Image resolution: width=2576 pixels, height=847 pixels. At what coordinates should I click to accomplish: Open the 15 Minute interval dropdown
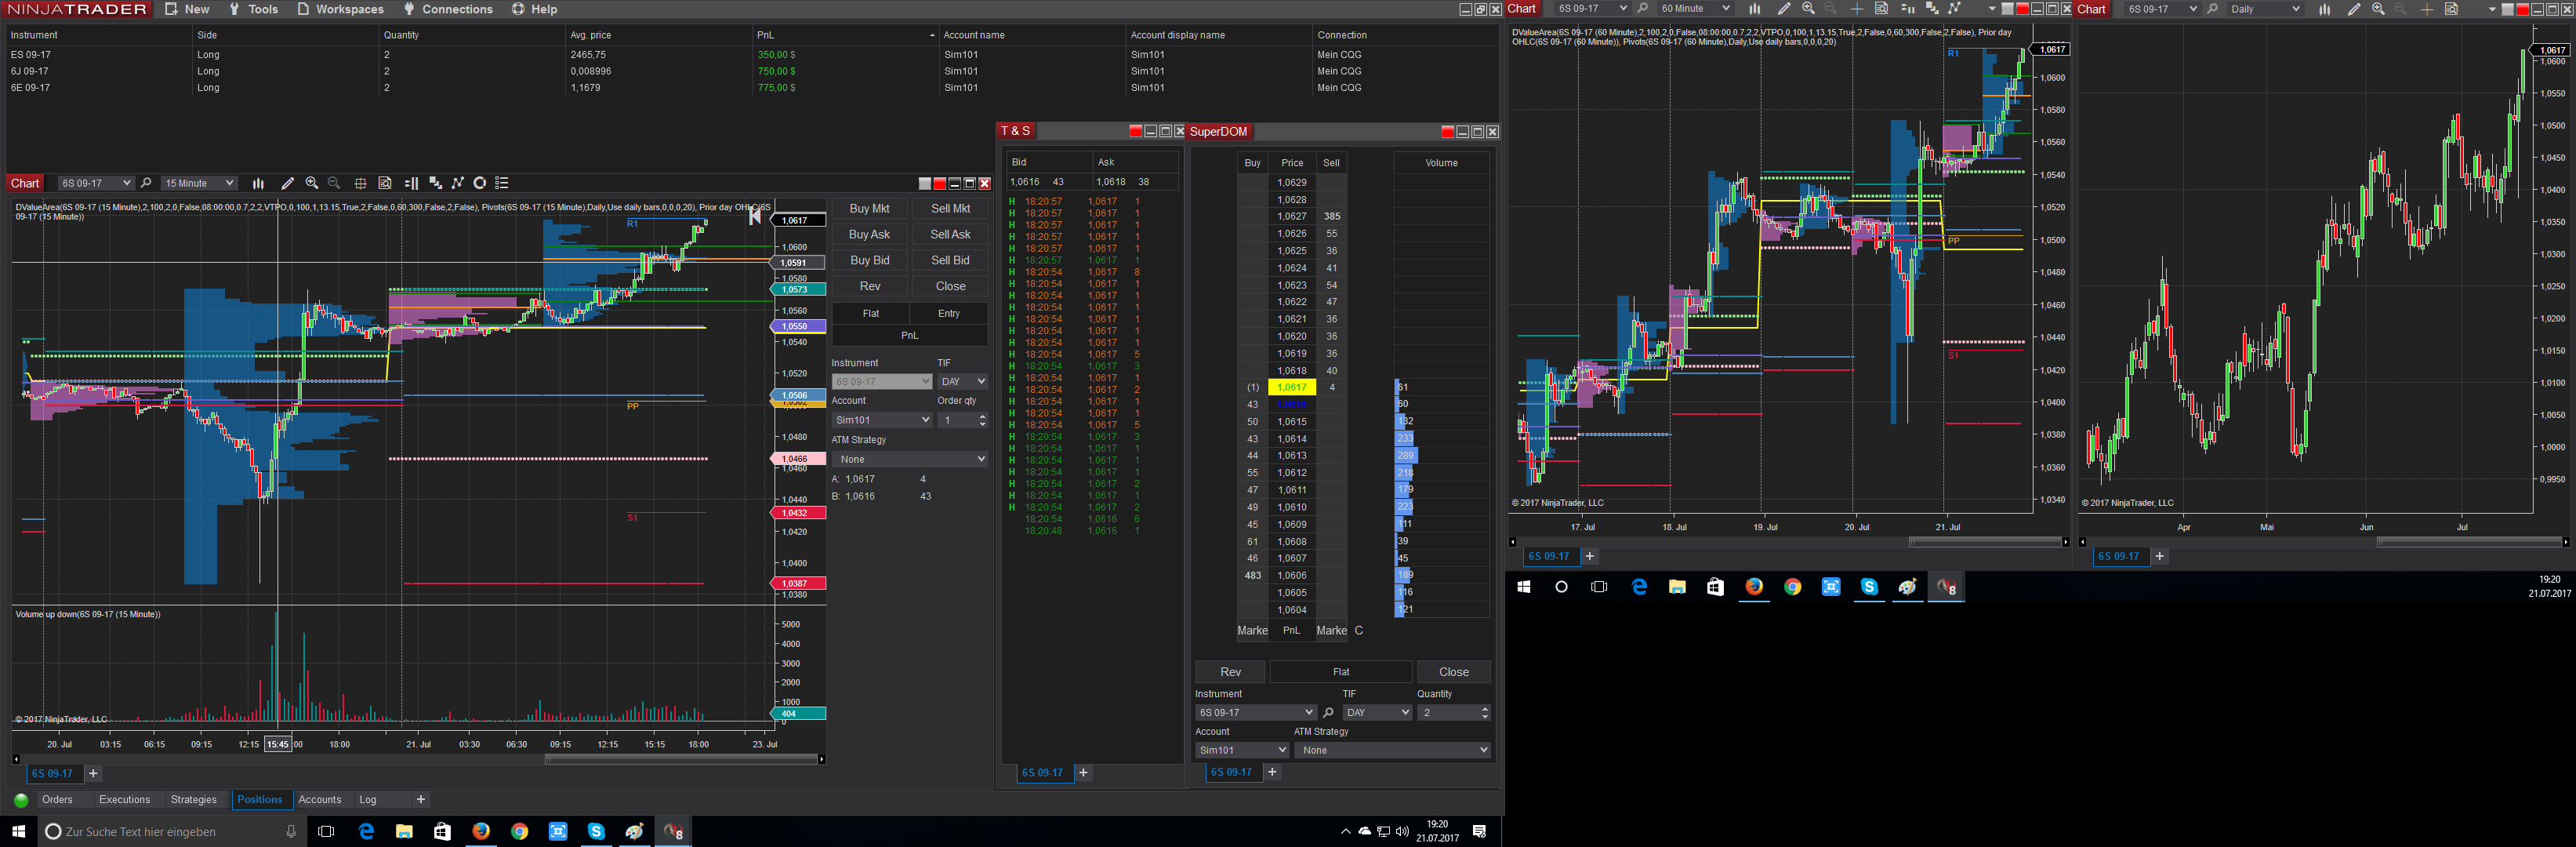[x=199, y=183]
